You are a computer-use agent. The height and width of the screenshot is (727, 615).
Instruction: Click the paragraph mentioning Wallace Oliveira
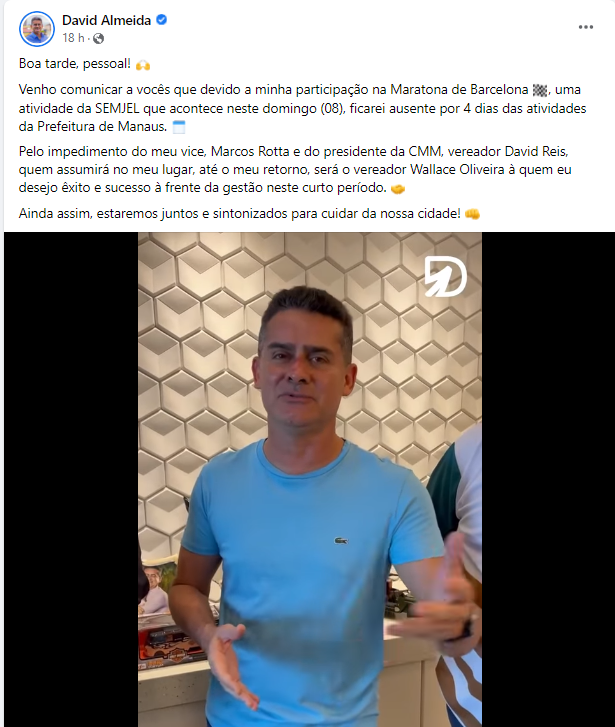(x=295, y=170)
